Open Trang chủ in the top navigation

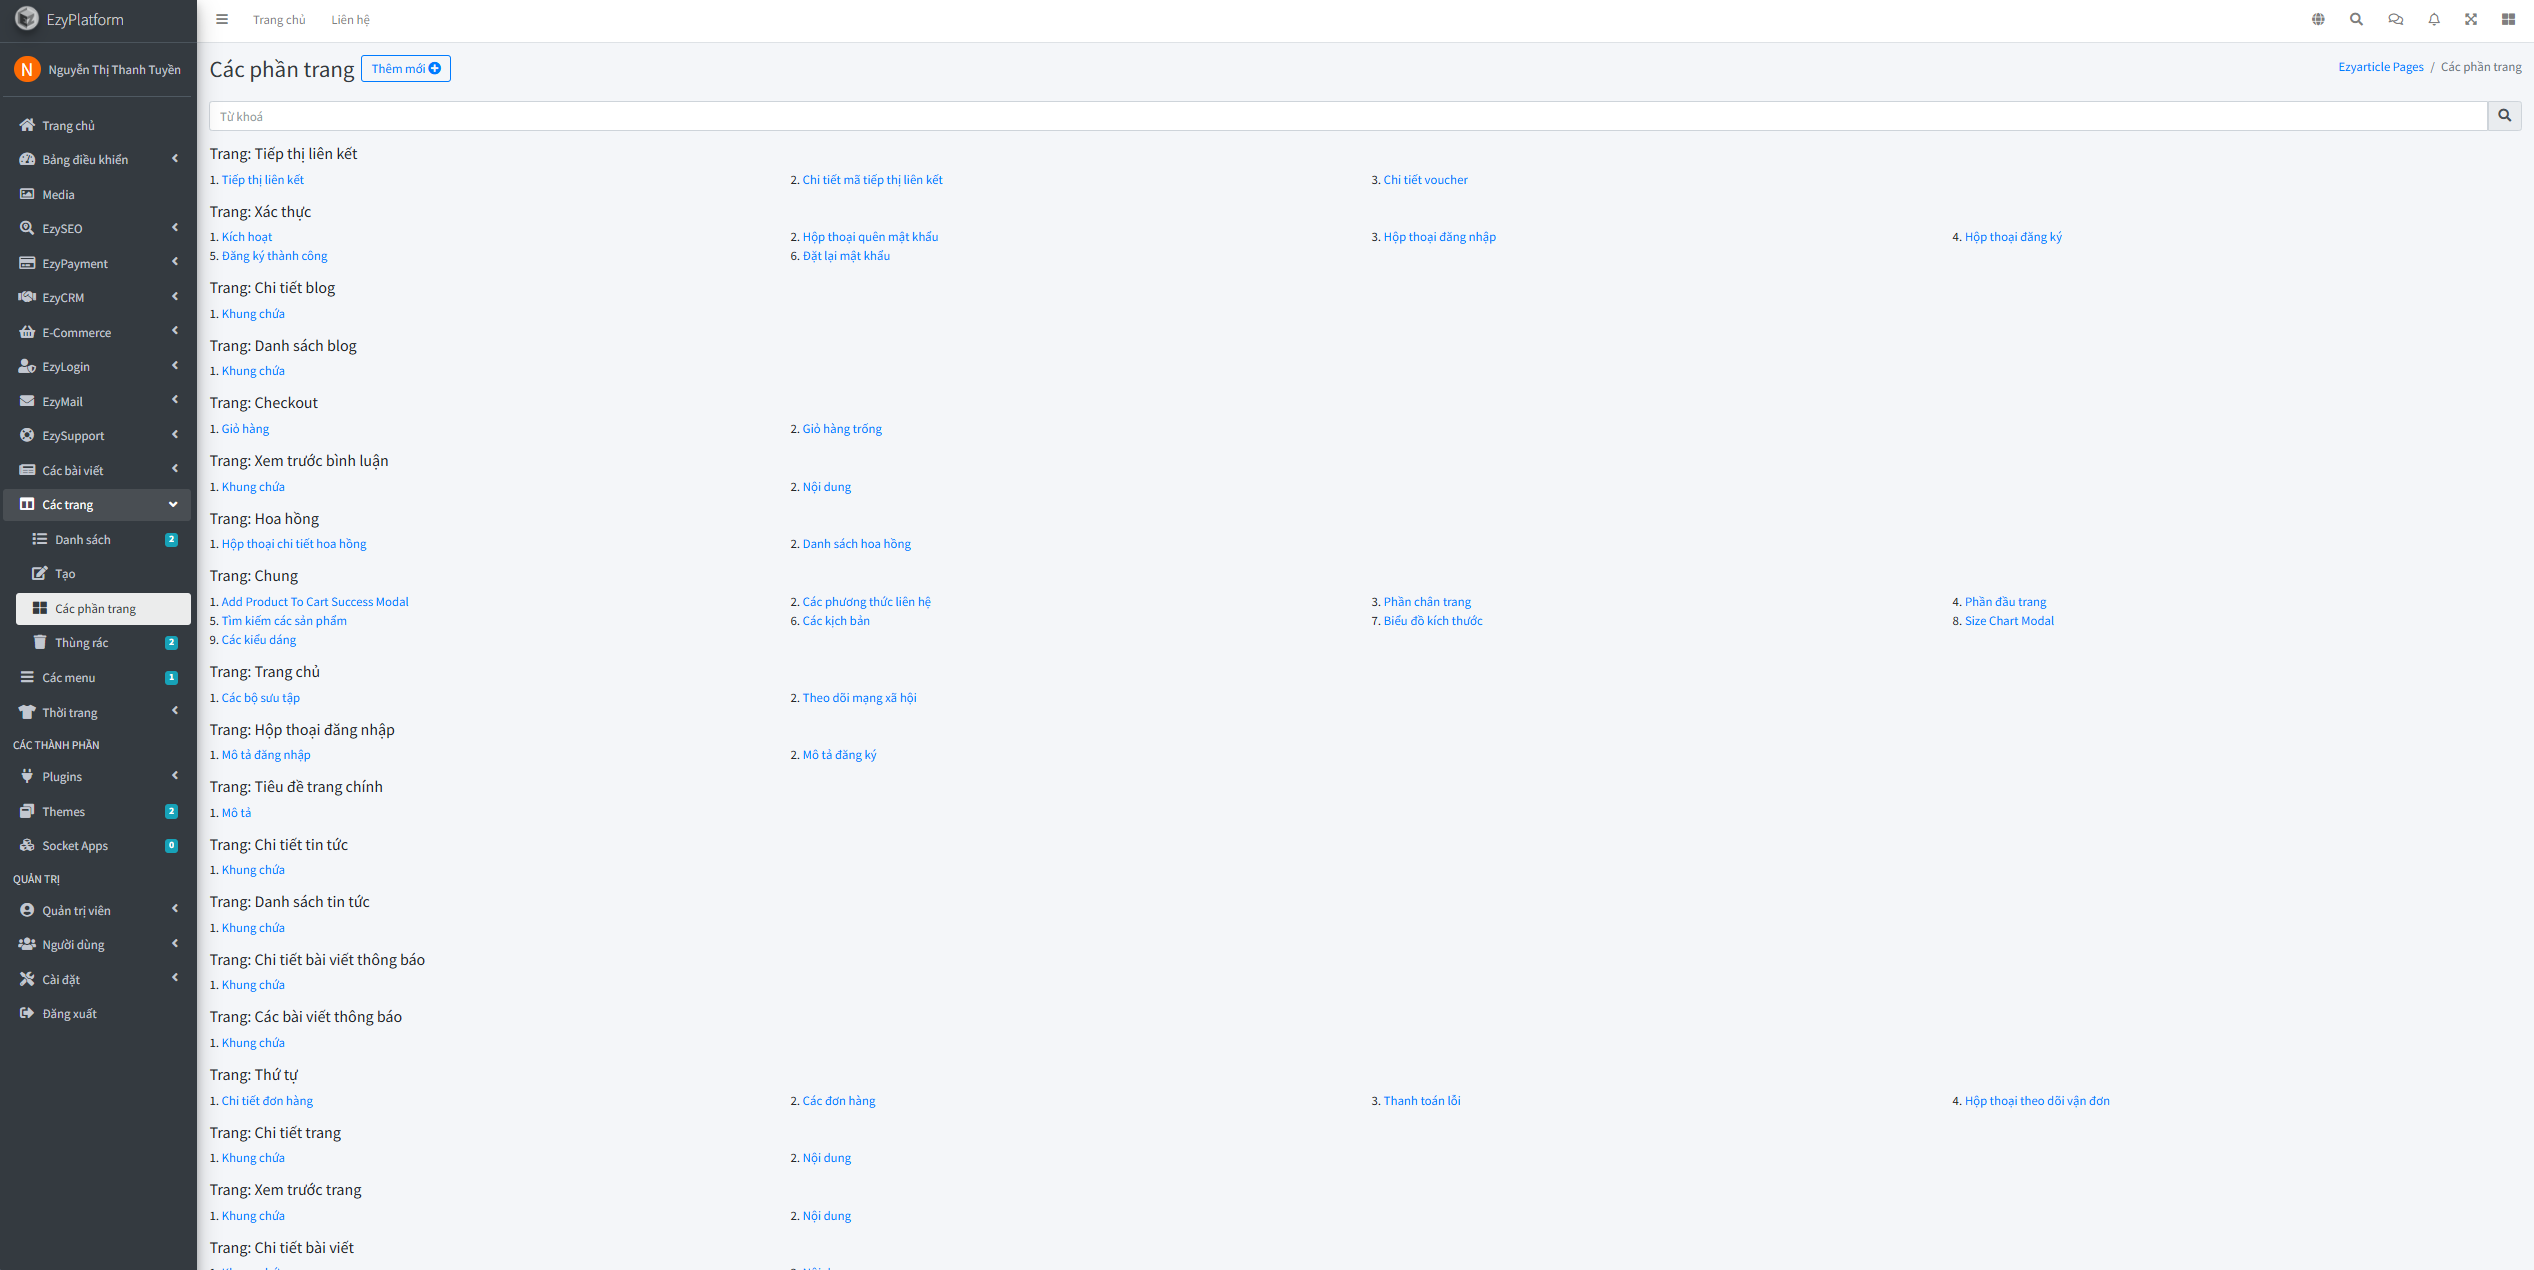point(279,20)
